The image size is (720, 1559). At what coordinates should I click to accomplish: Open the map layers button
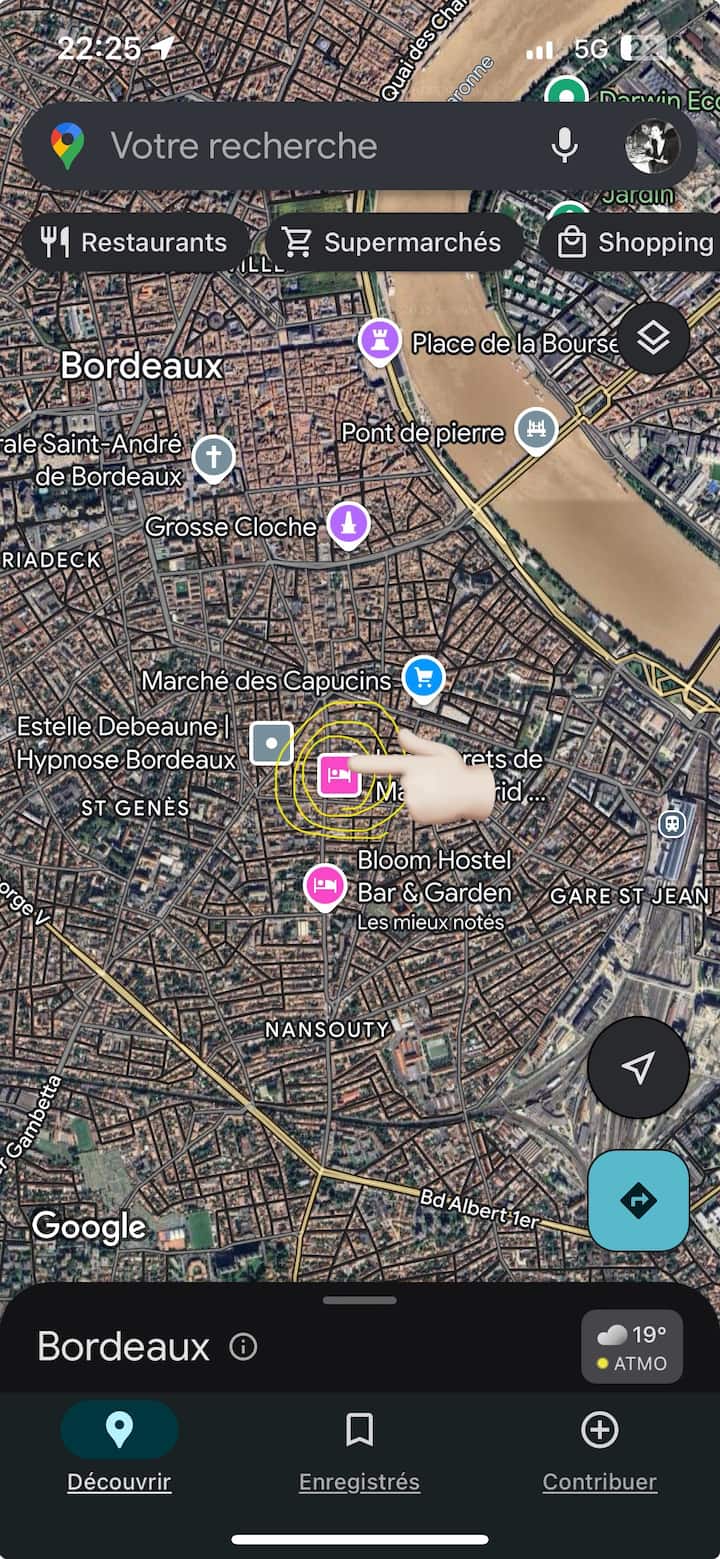(x=653, y=339)
